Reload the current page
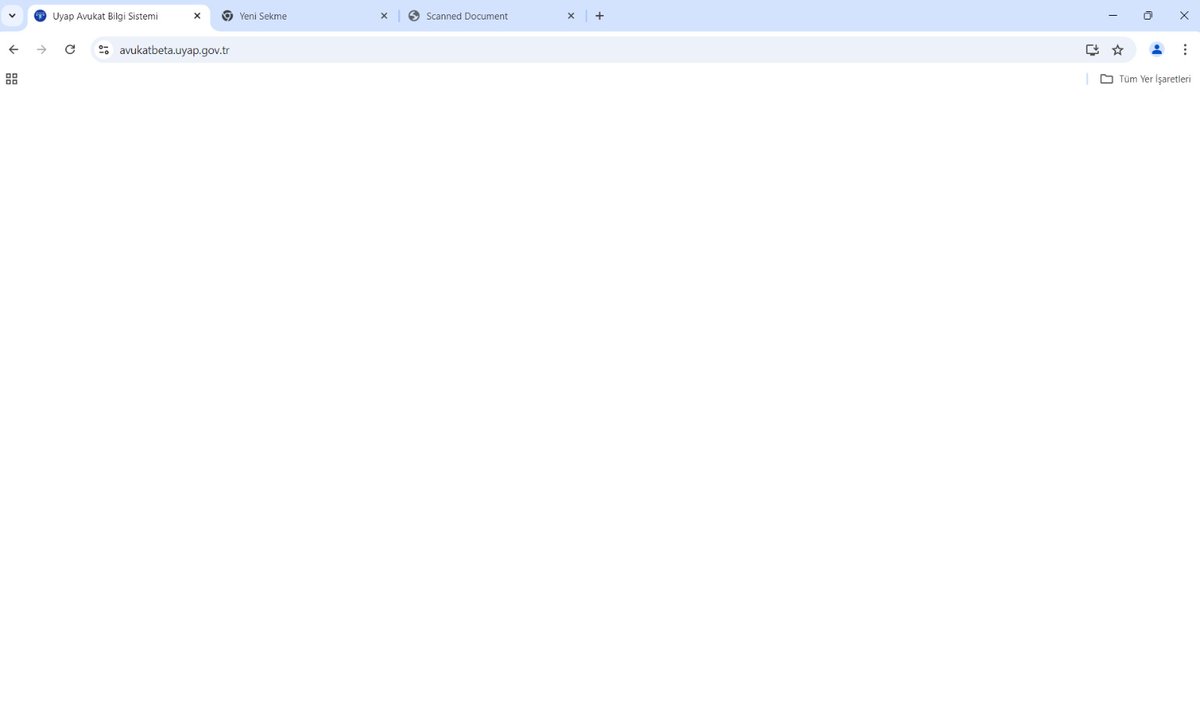1200x706 pixels. [70, 49]
